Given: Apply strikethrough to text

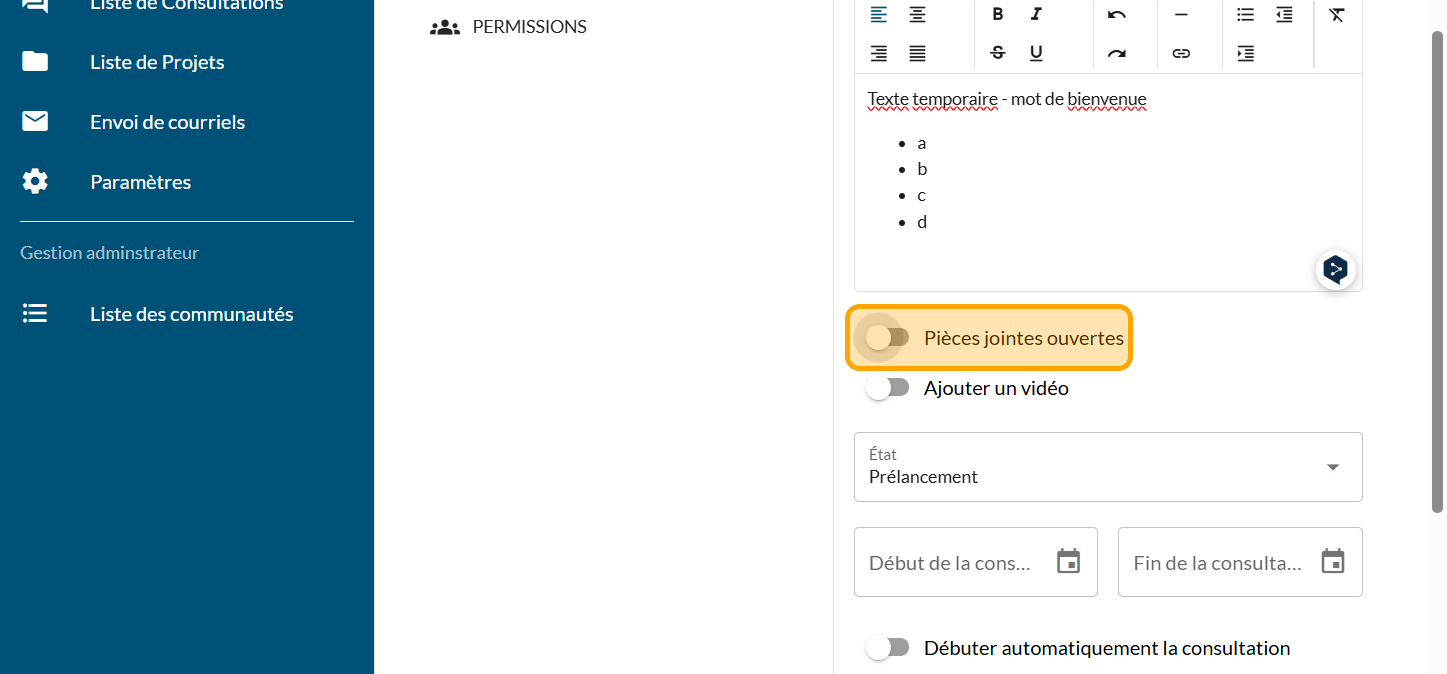Looking at the screenshot, I should click(x=997, y=53).
